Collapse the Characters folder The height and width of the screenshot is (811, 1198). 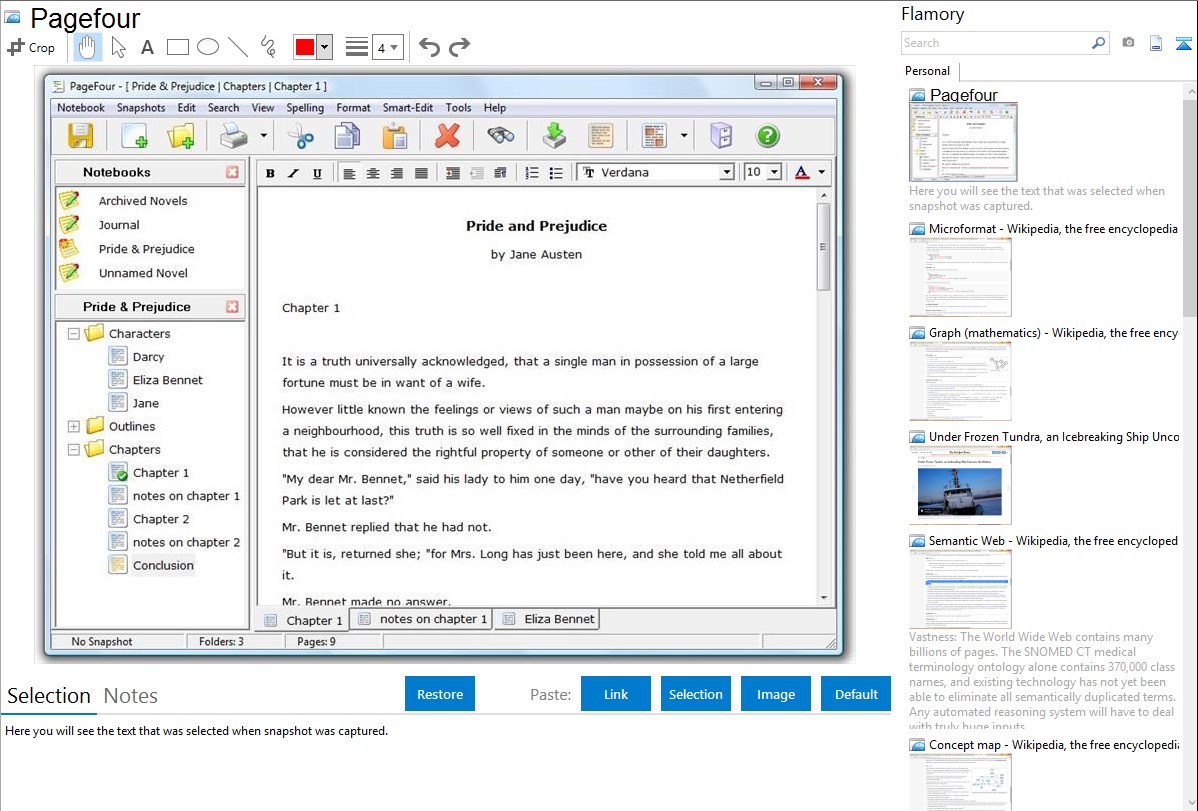(x=73, y=334)
